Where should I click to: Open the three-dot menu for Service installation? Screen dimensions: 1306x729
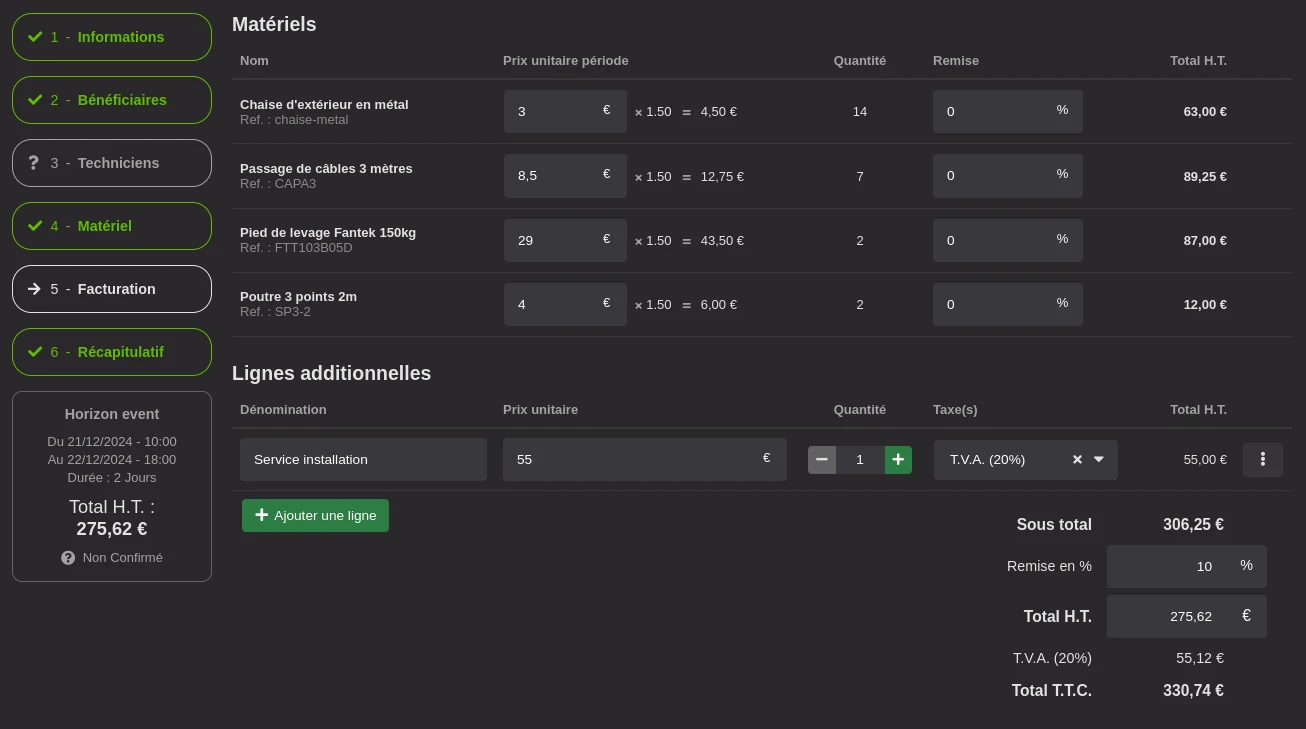[x=1262, y=460]
